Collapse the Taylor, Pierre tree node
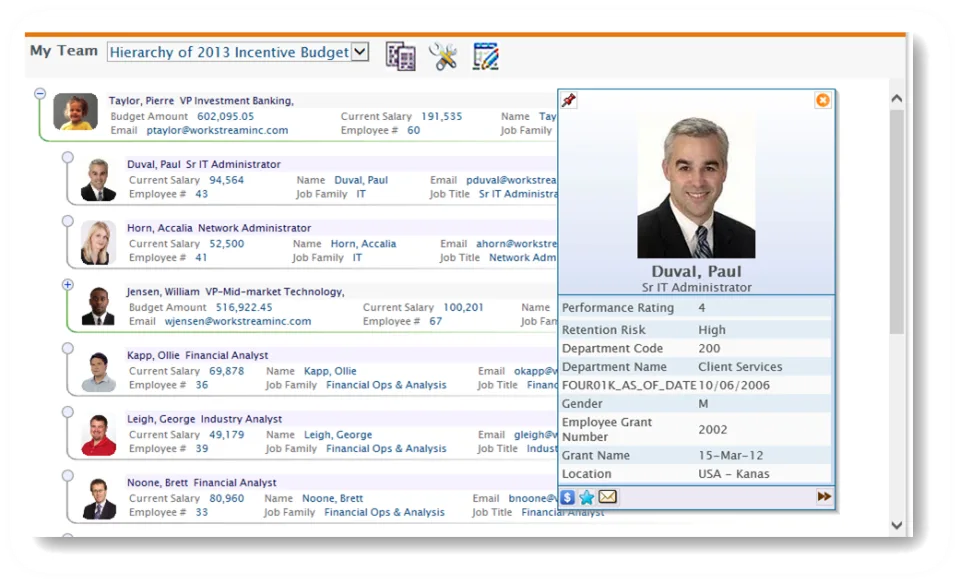This screenshot has width=960, height=584. pyautogui.click(x=40, y=94)
